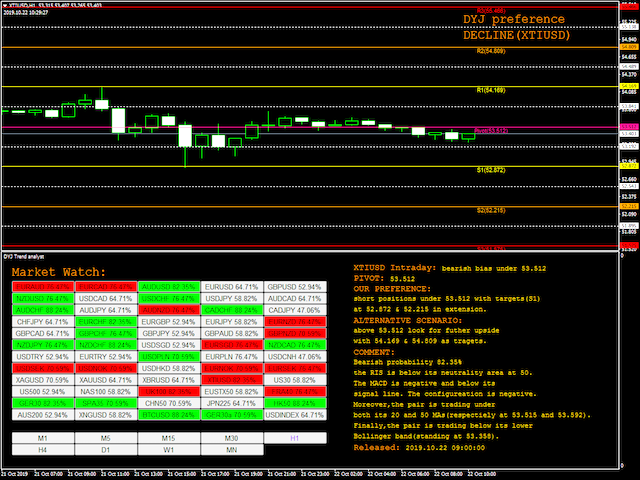This screenshot has width=640, height=480.
Task: Open the USDTRY 52.94% symbol
Action: click(x=42, y=356)
